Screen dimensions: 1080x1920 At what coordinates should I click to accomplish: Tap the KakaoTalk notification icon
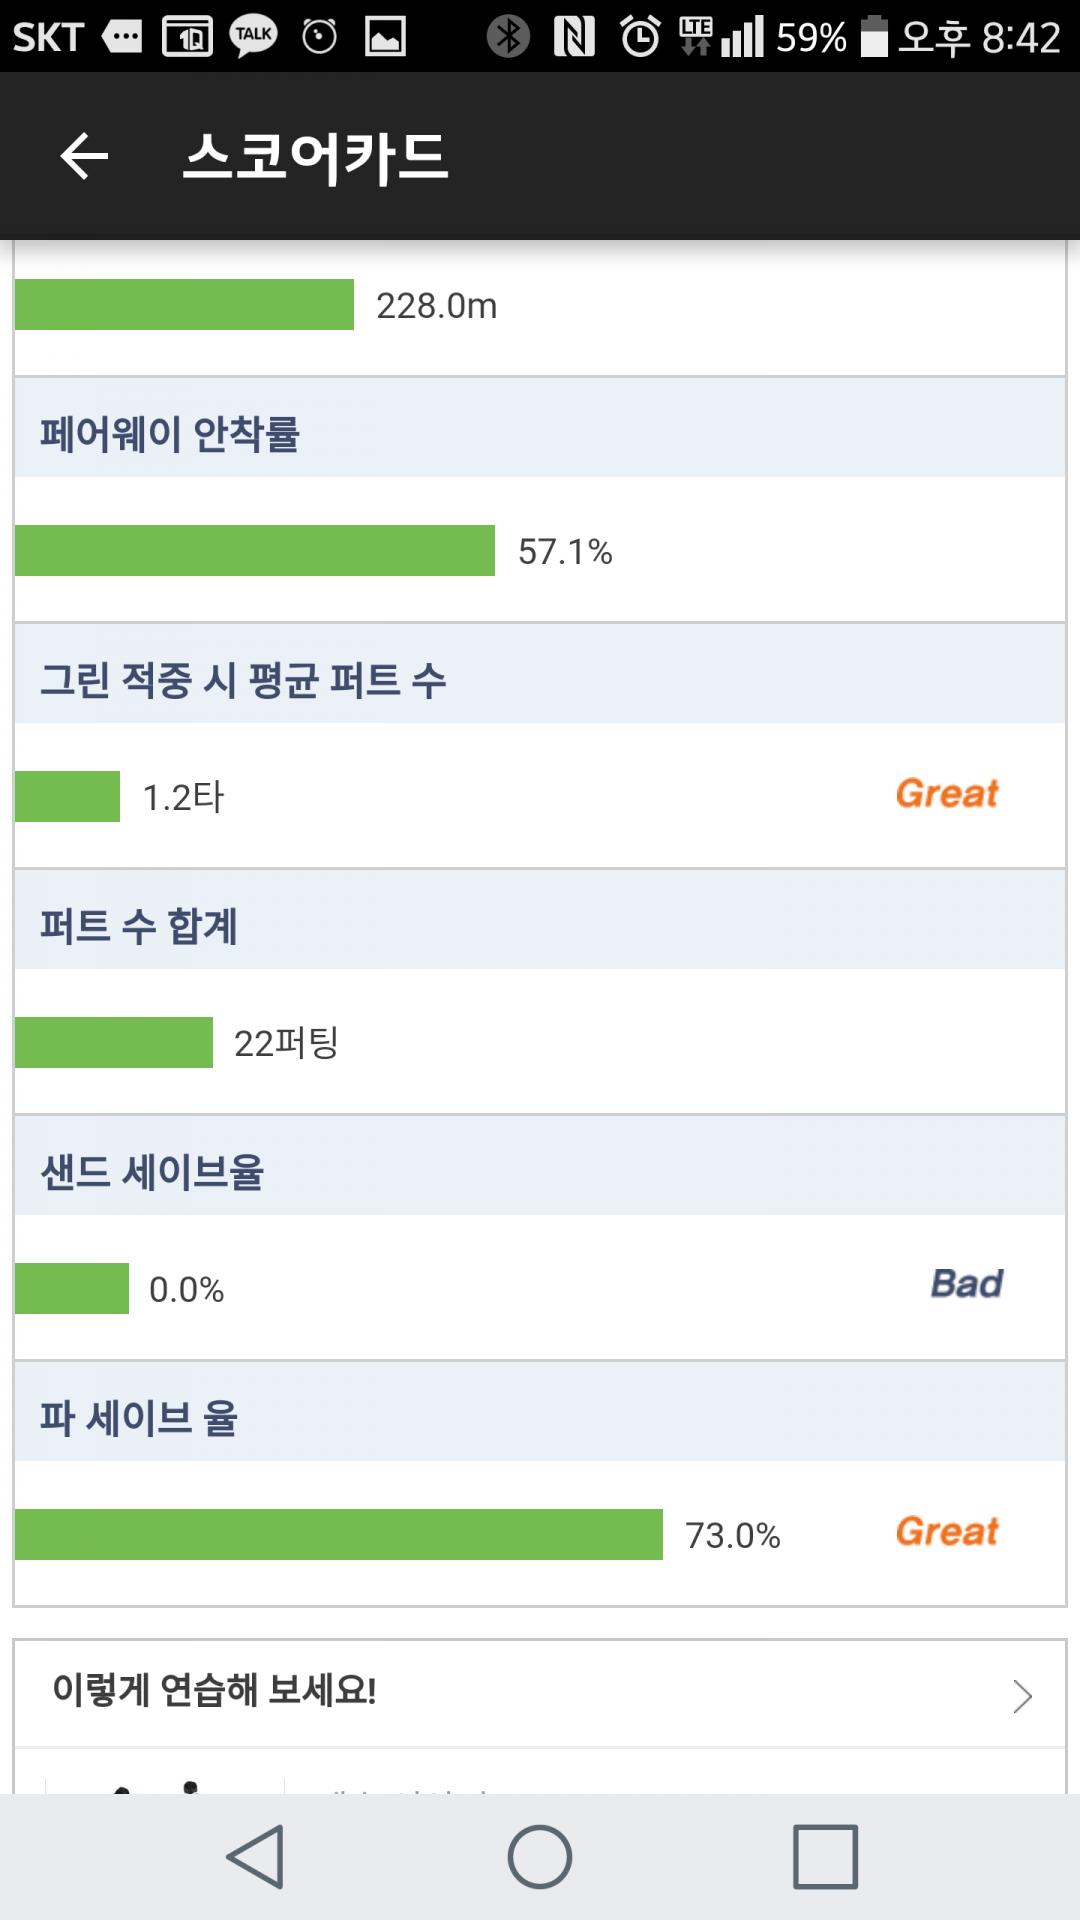tap(253, 37)
